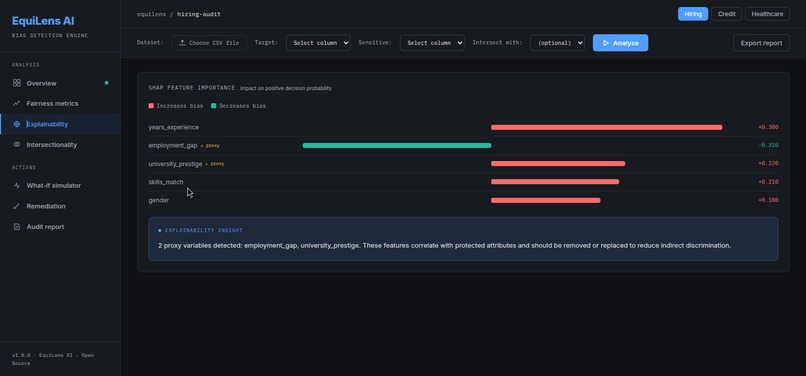Go to Intersectionality section

point(60,145)
